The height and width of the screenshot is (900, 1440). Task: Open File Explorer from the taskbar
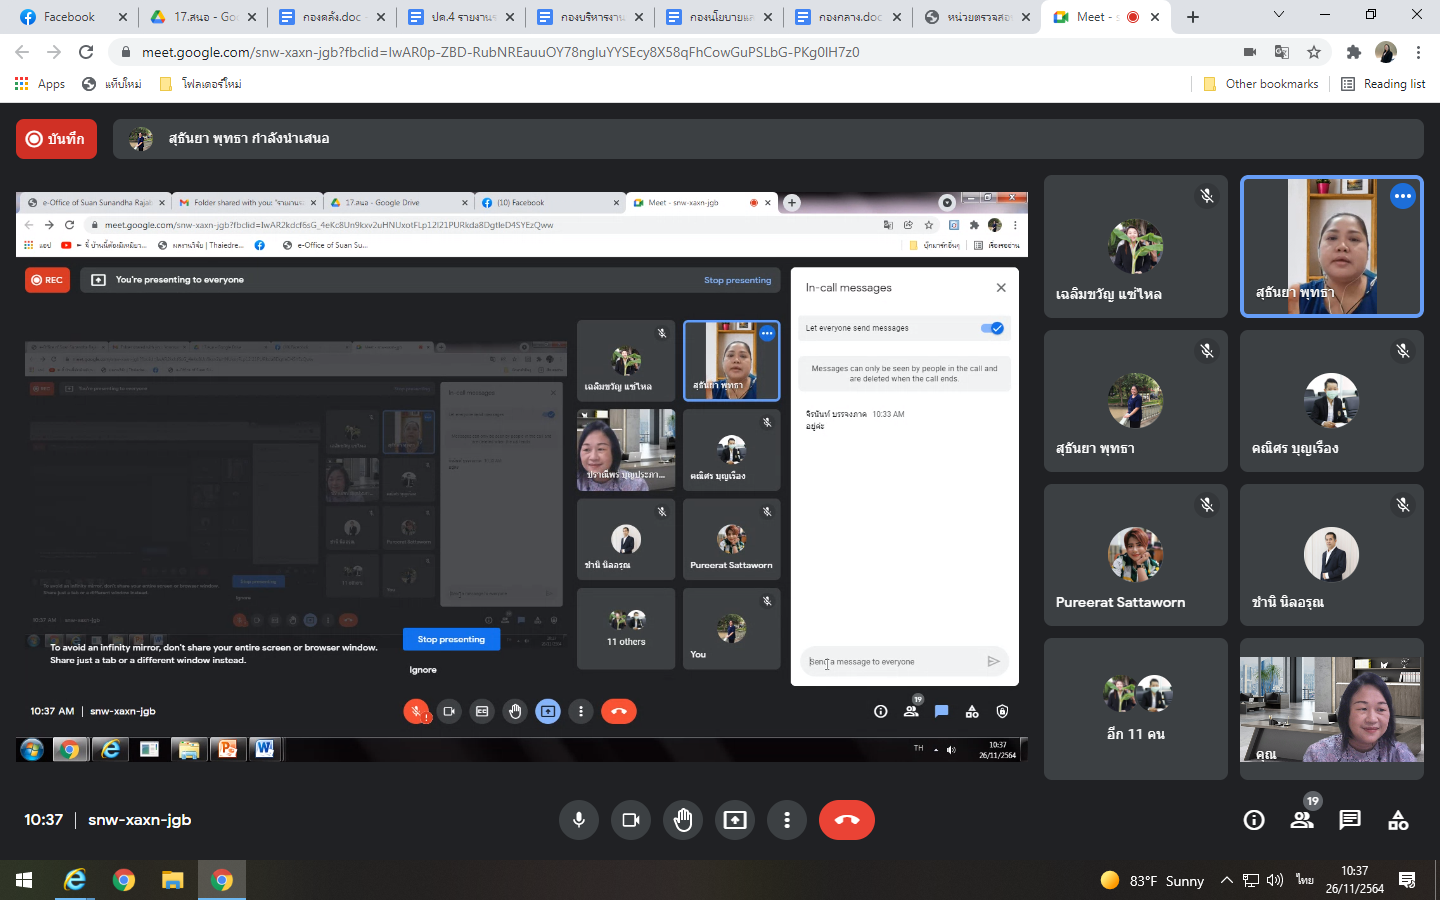click(173, 880)
